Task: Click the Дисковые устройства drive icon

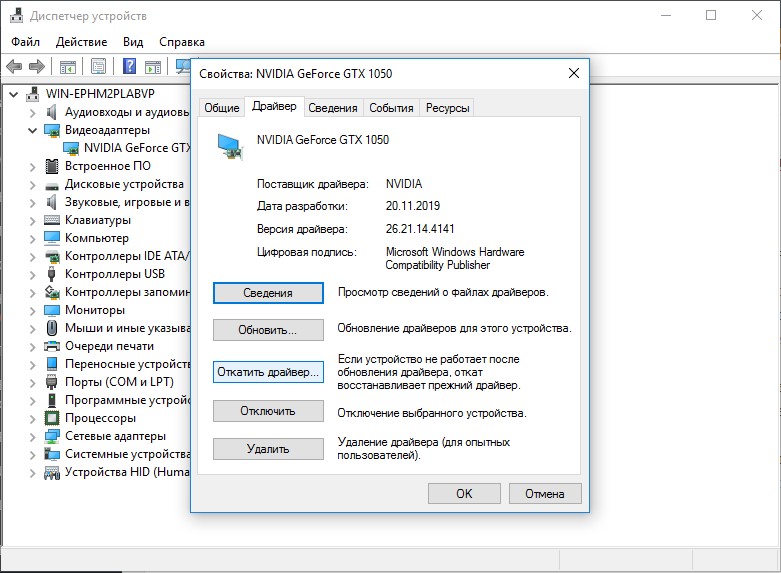Action: click(x=52, y=186)
